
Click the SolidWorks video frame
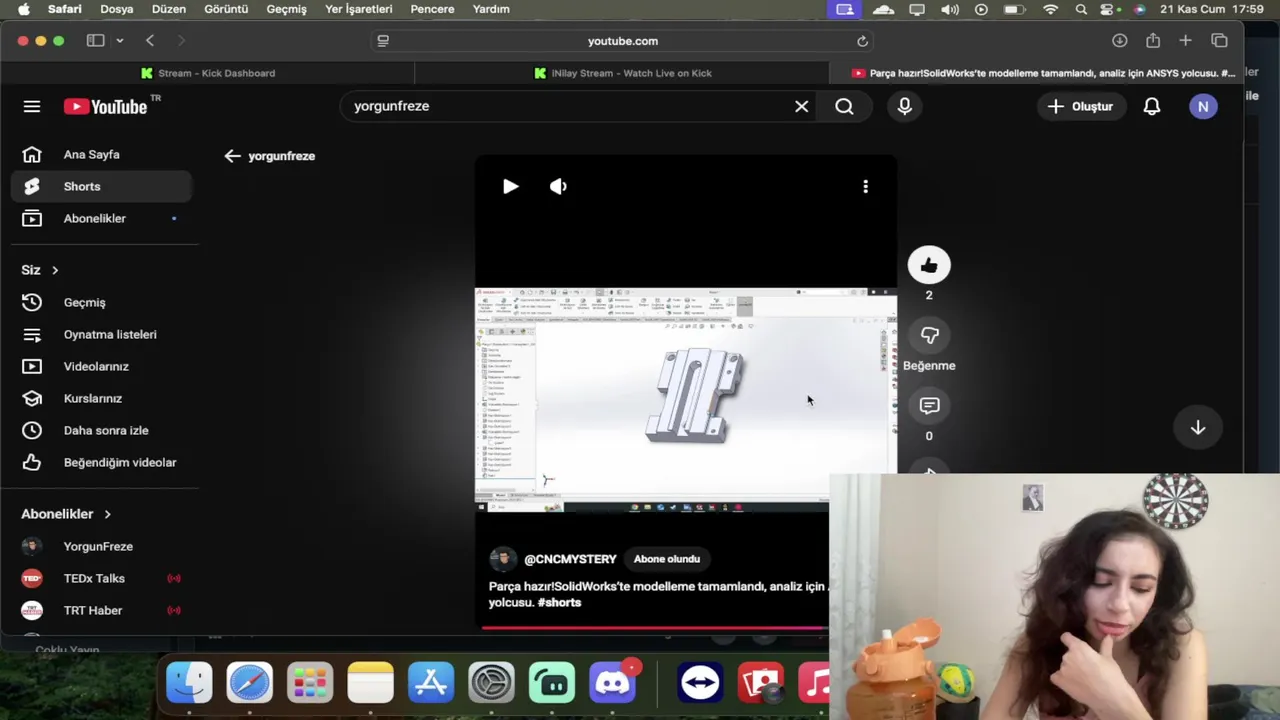click(685, 400)
